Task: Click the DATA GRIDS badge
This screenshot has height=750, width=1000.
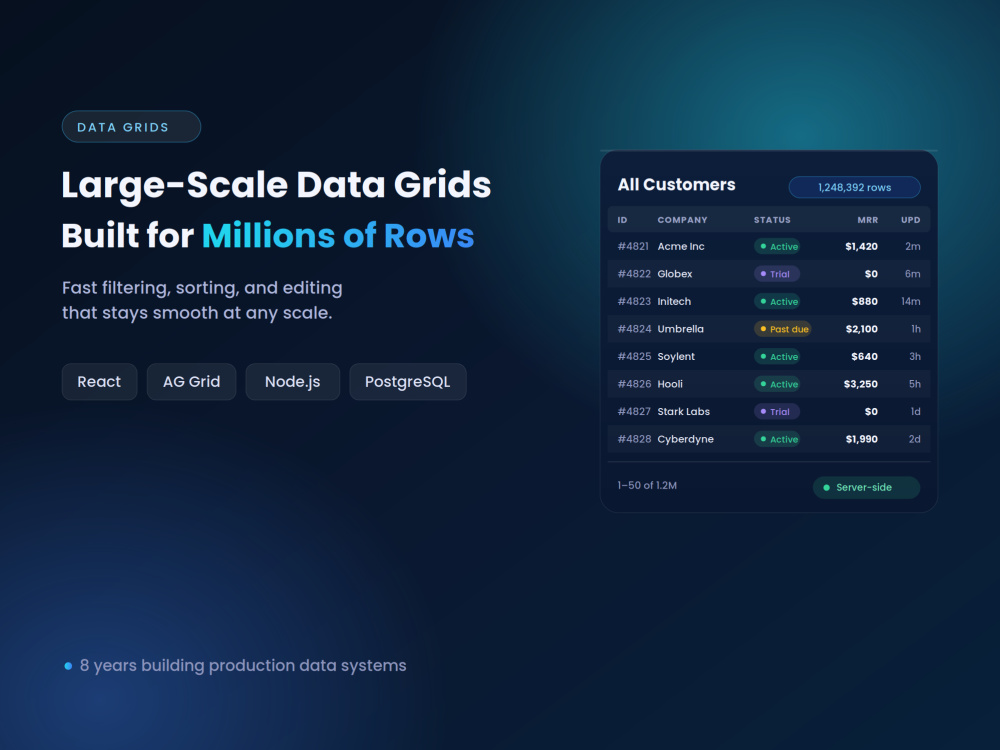Action: (x=131, y=127)
